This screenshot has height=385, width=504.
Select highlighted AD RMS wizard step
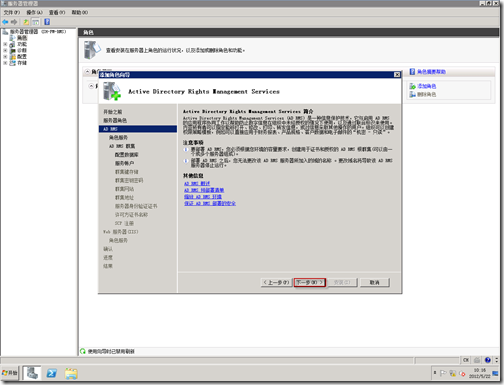[138, 129]
